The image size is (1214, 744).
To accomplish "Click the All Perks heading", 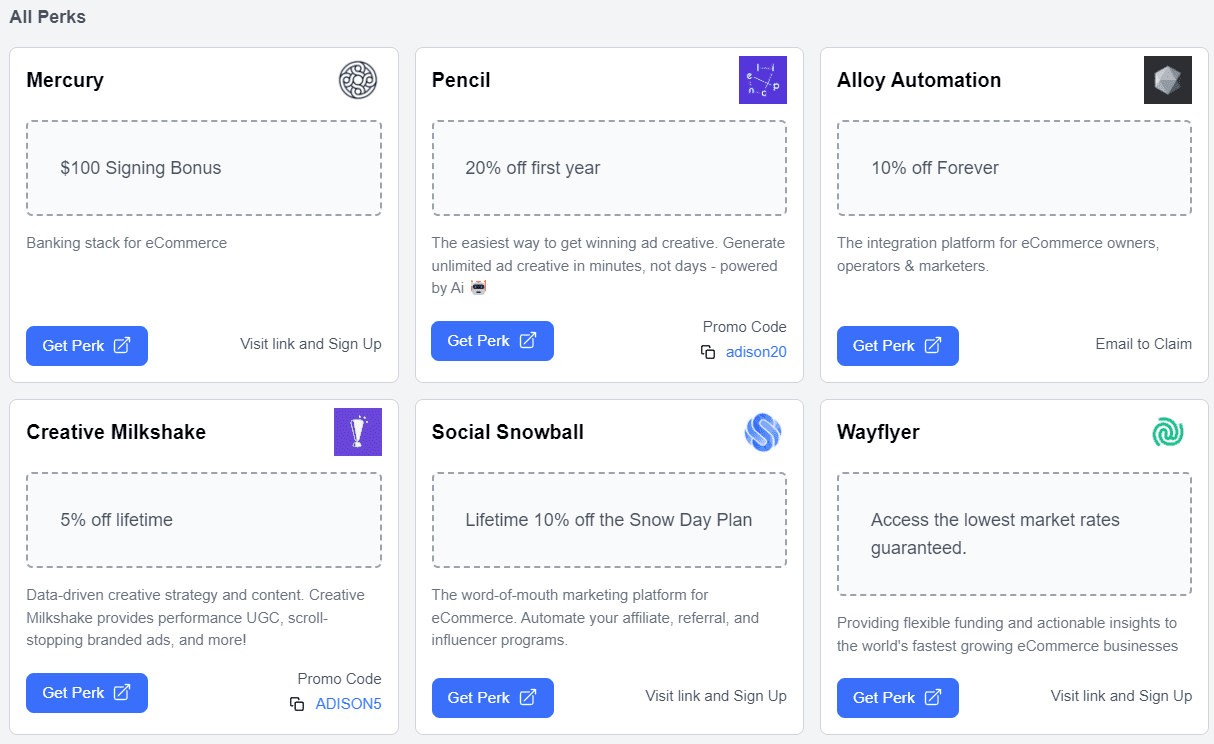I will pyautogui.click(x=47, y=16).
